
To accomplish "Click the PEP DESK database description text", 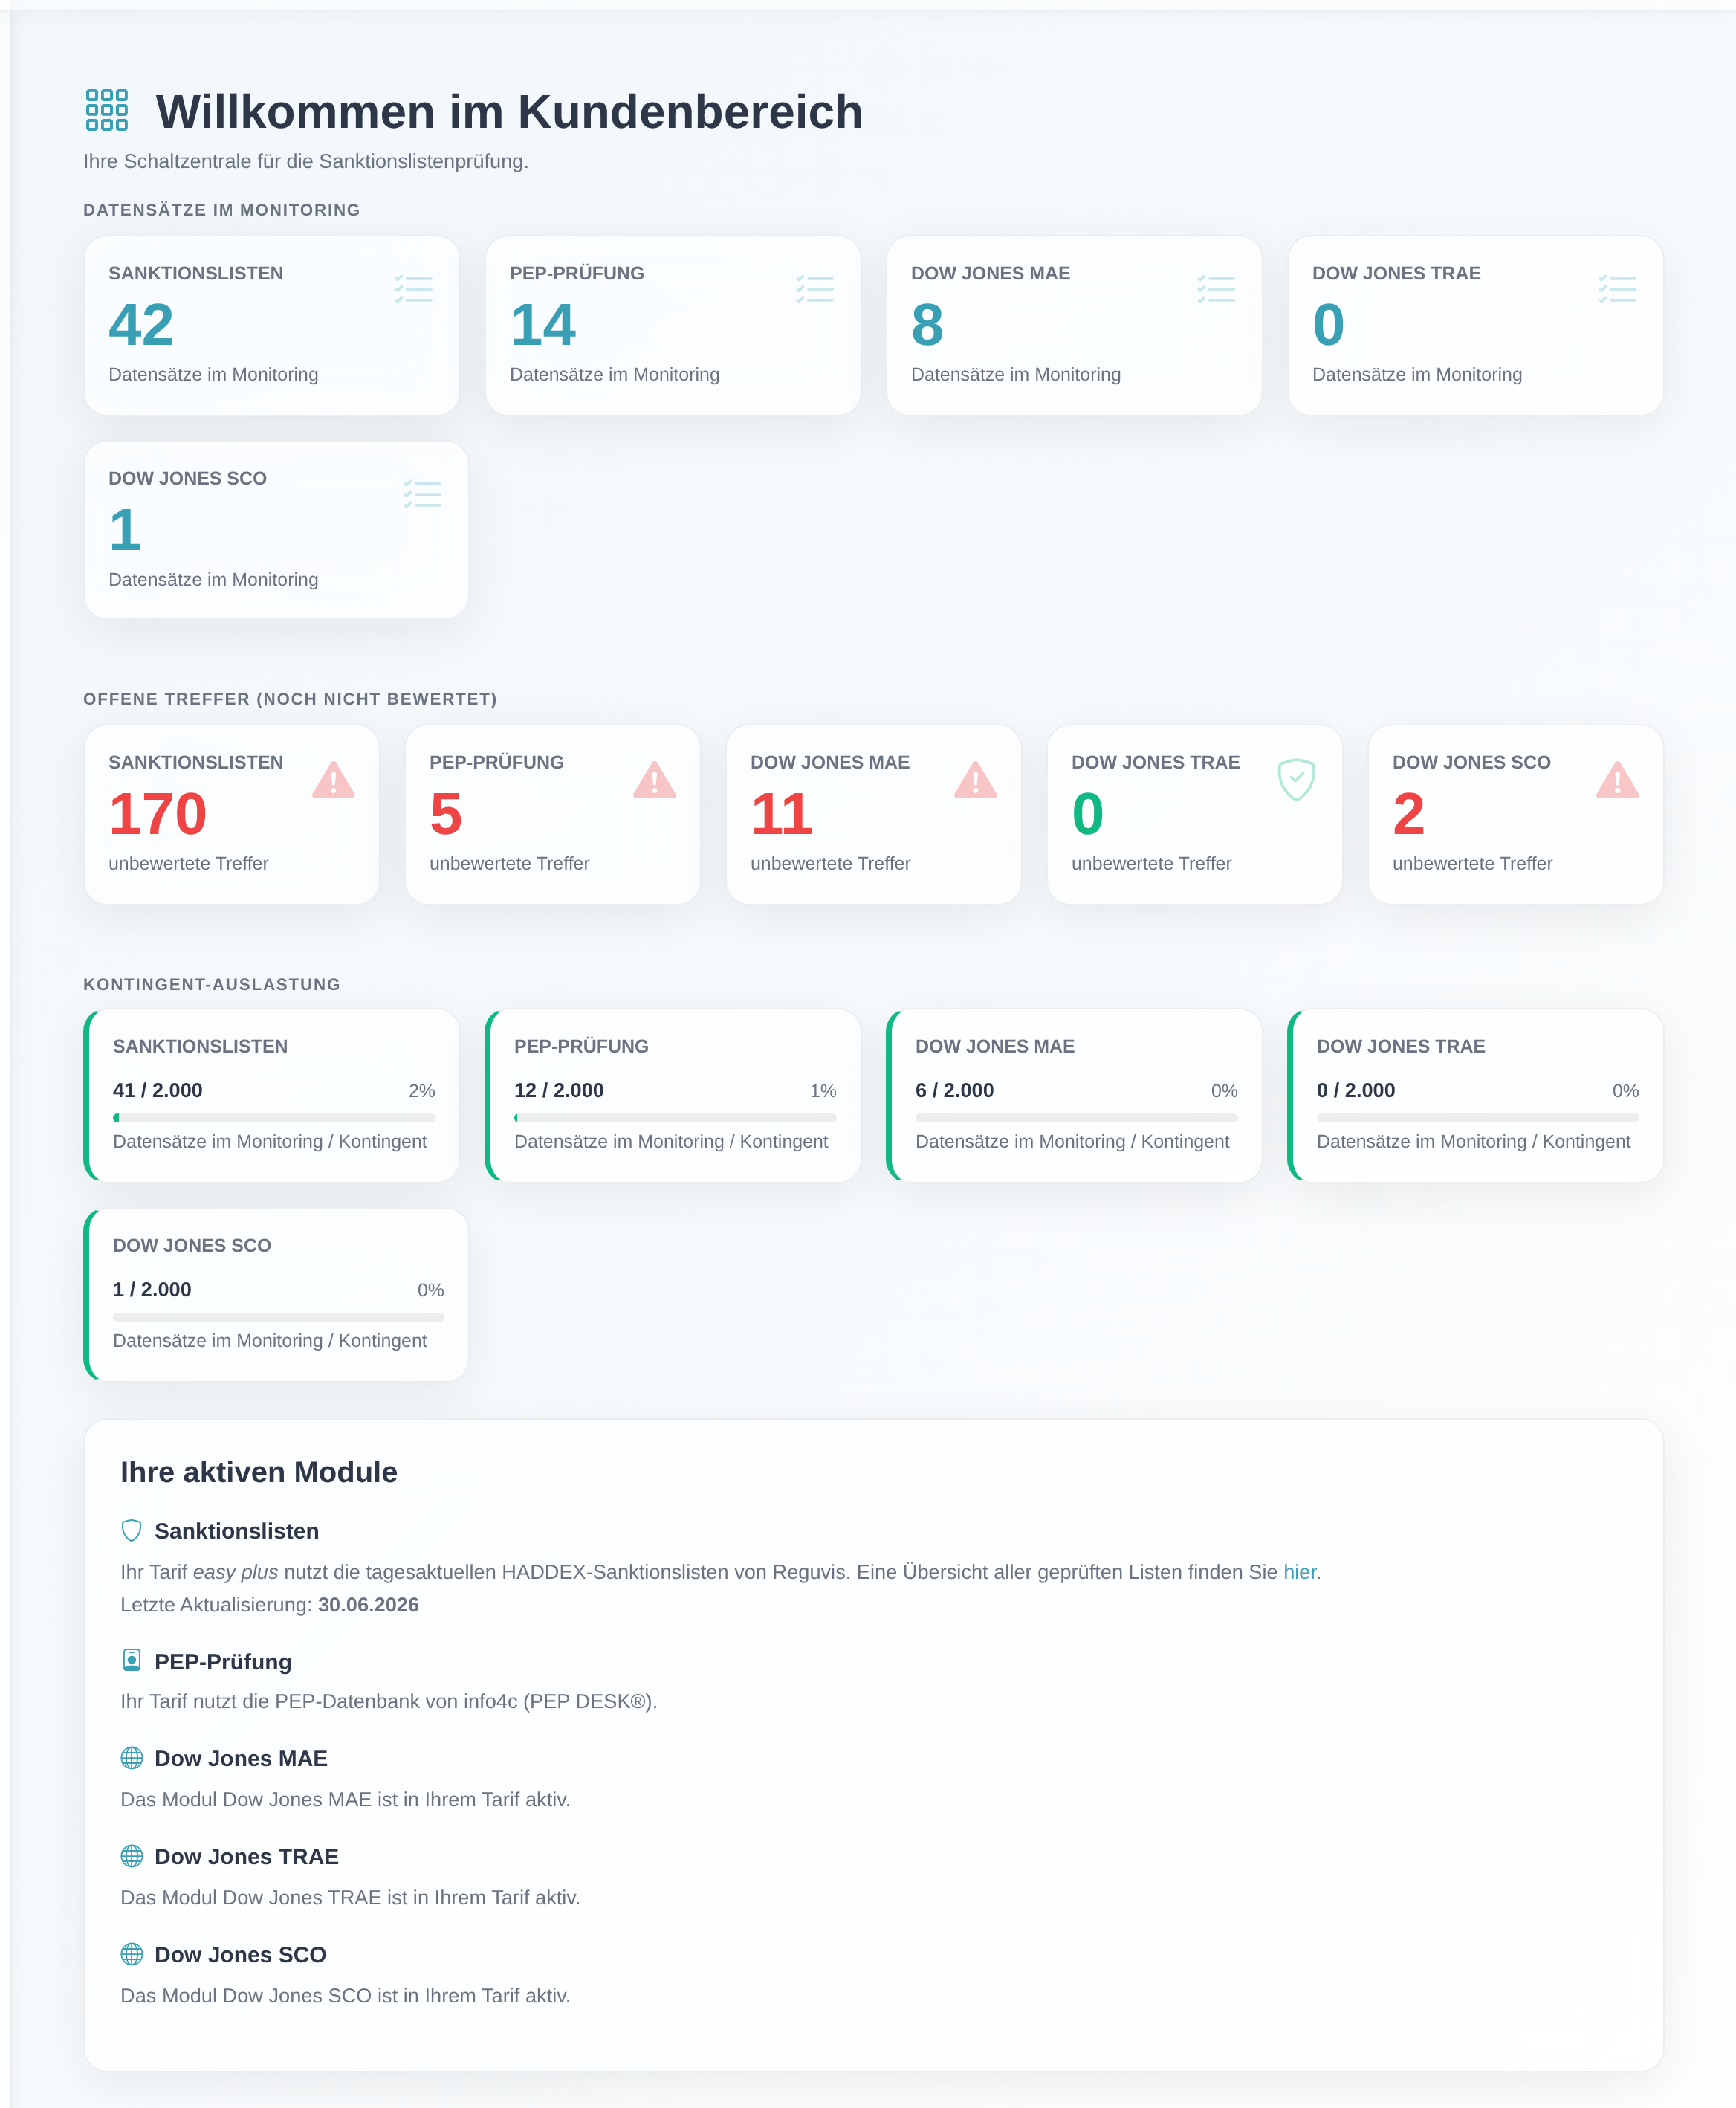I will tap(389, 1701).
